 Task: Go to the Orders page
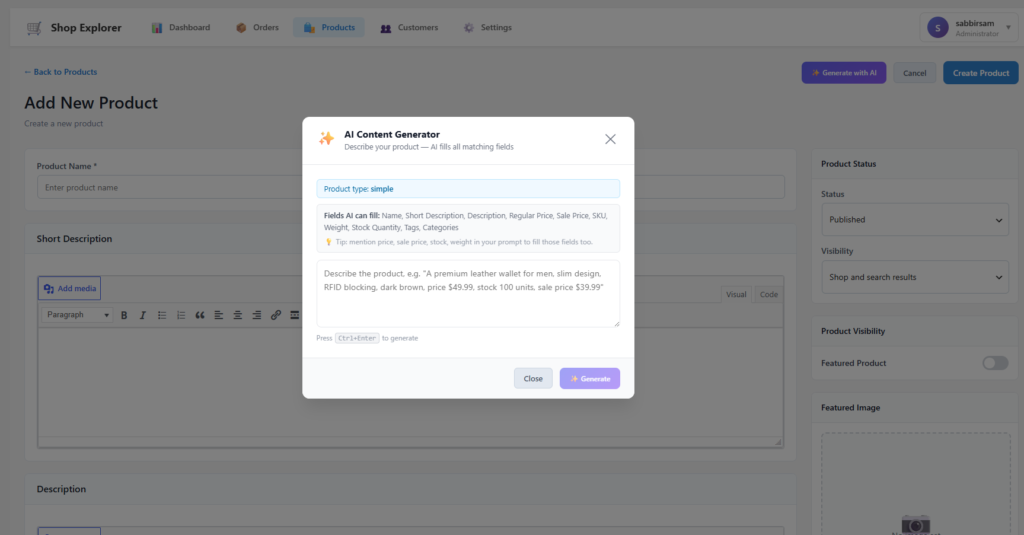(x=257, y=27)
